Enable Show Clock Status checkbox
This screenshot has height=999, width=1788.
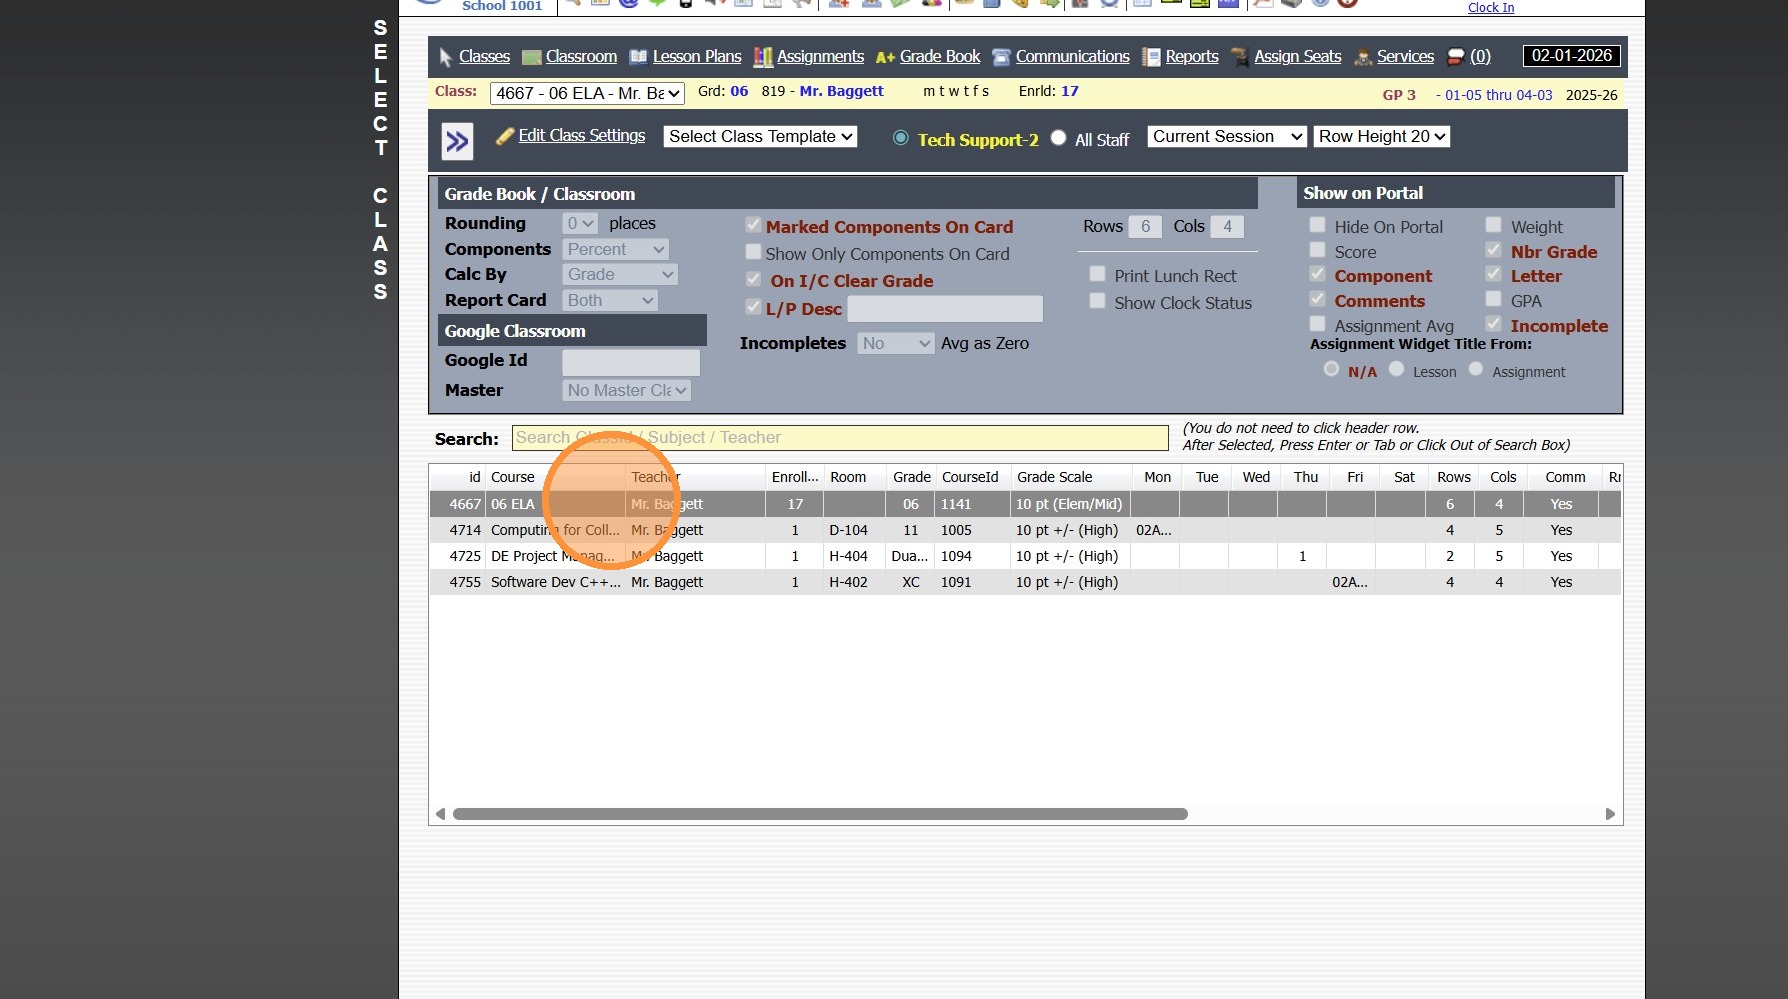tap(1097, 302)
